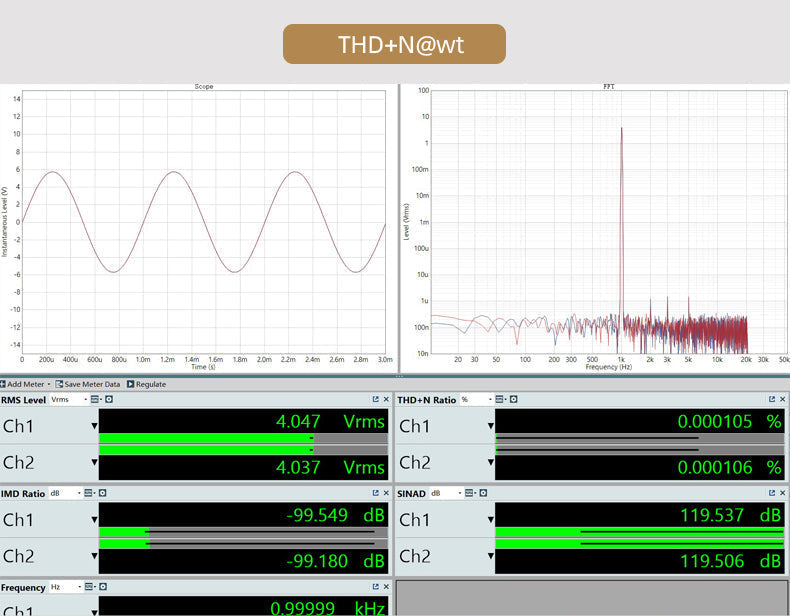Pop out the RMS Level meter panel
Viewport: 790px width, 616px height.
pos(376,399)
